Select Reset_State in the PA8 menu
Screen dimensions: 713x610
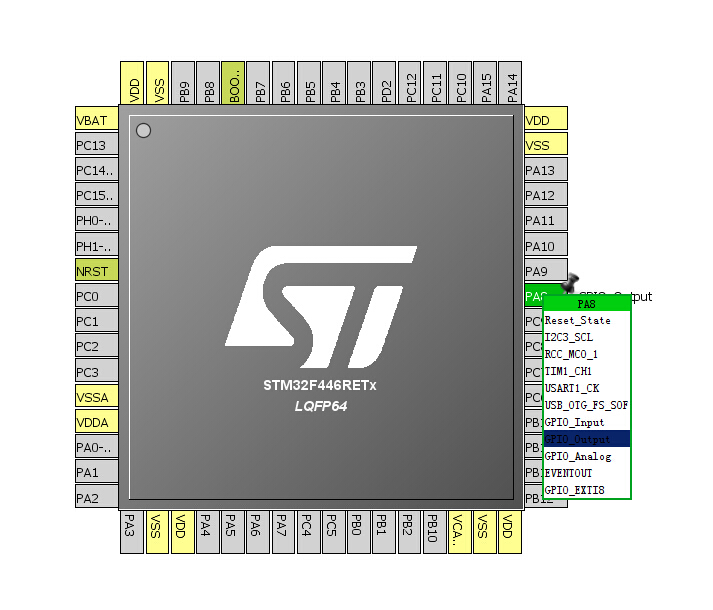(x=587, y=320)
